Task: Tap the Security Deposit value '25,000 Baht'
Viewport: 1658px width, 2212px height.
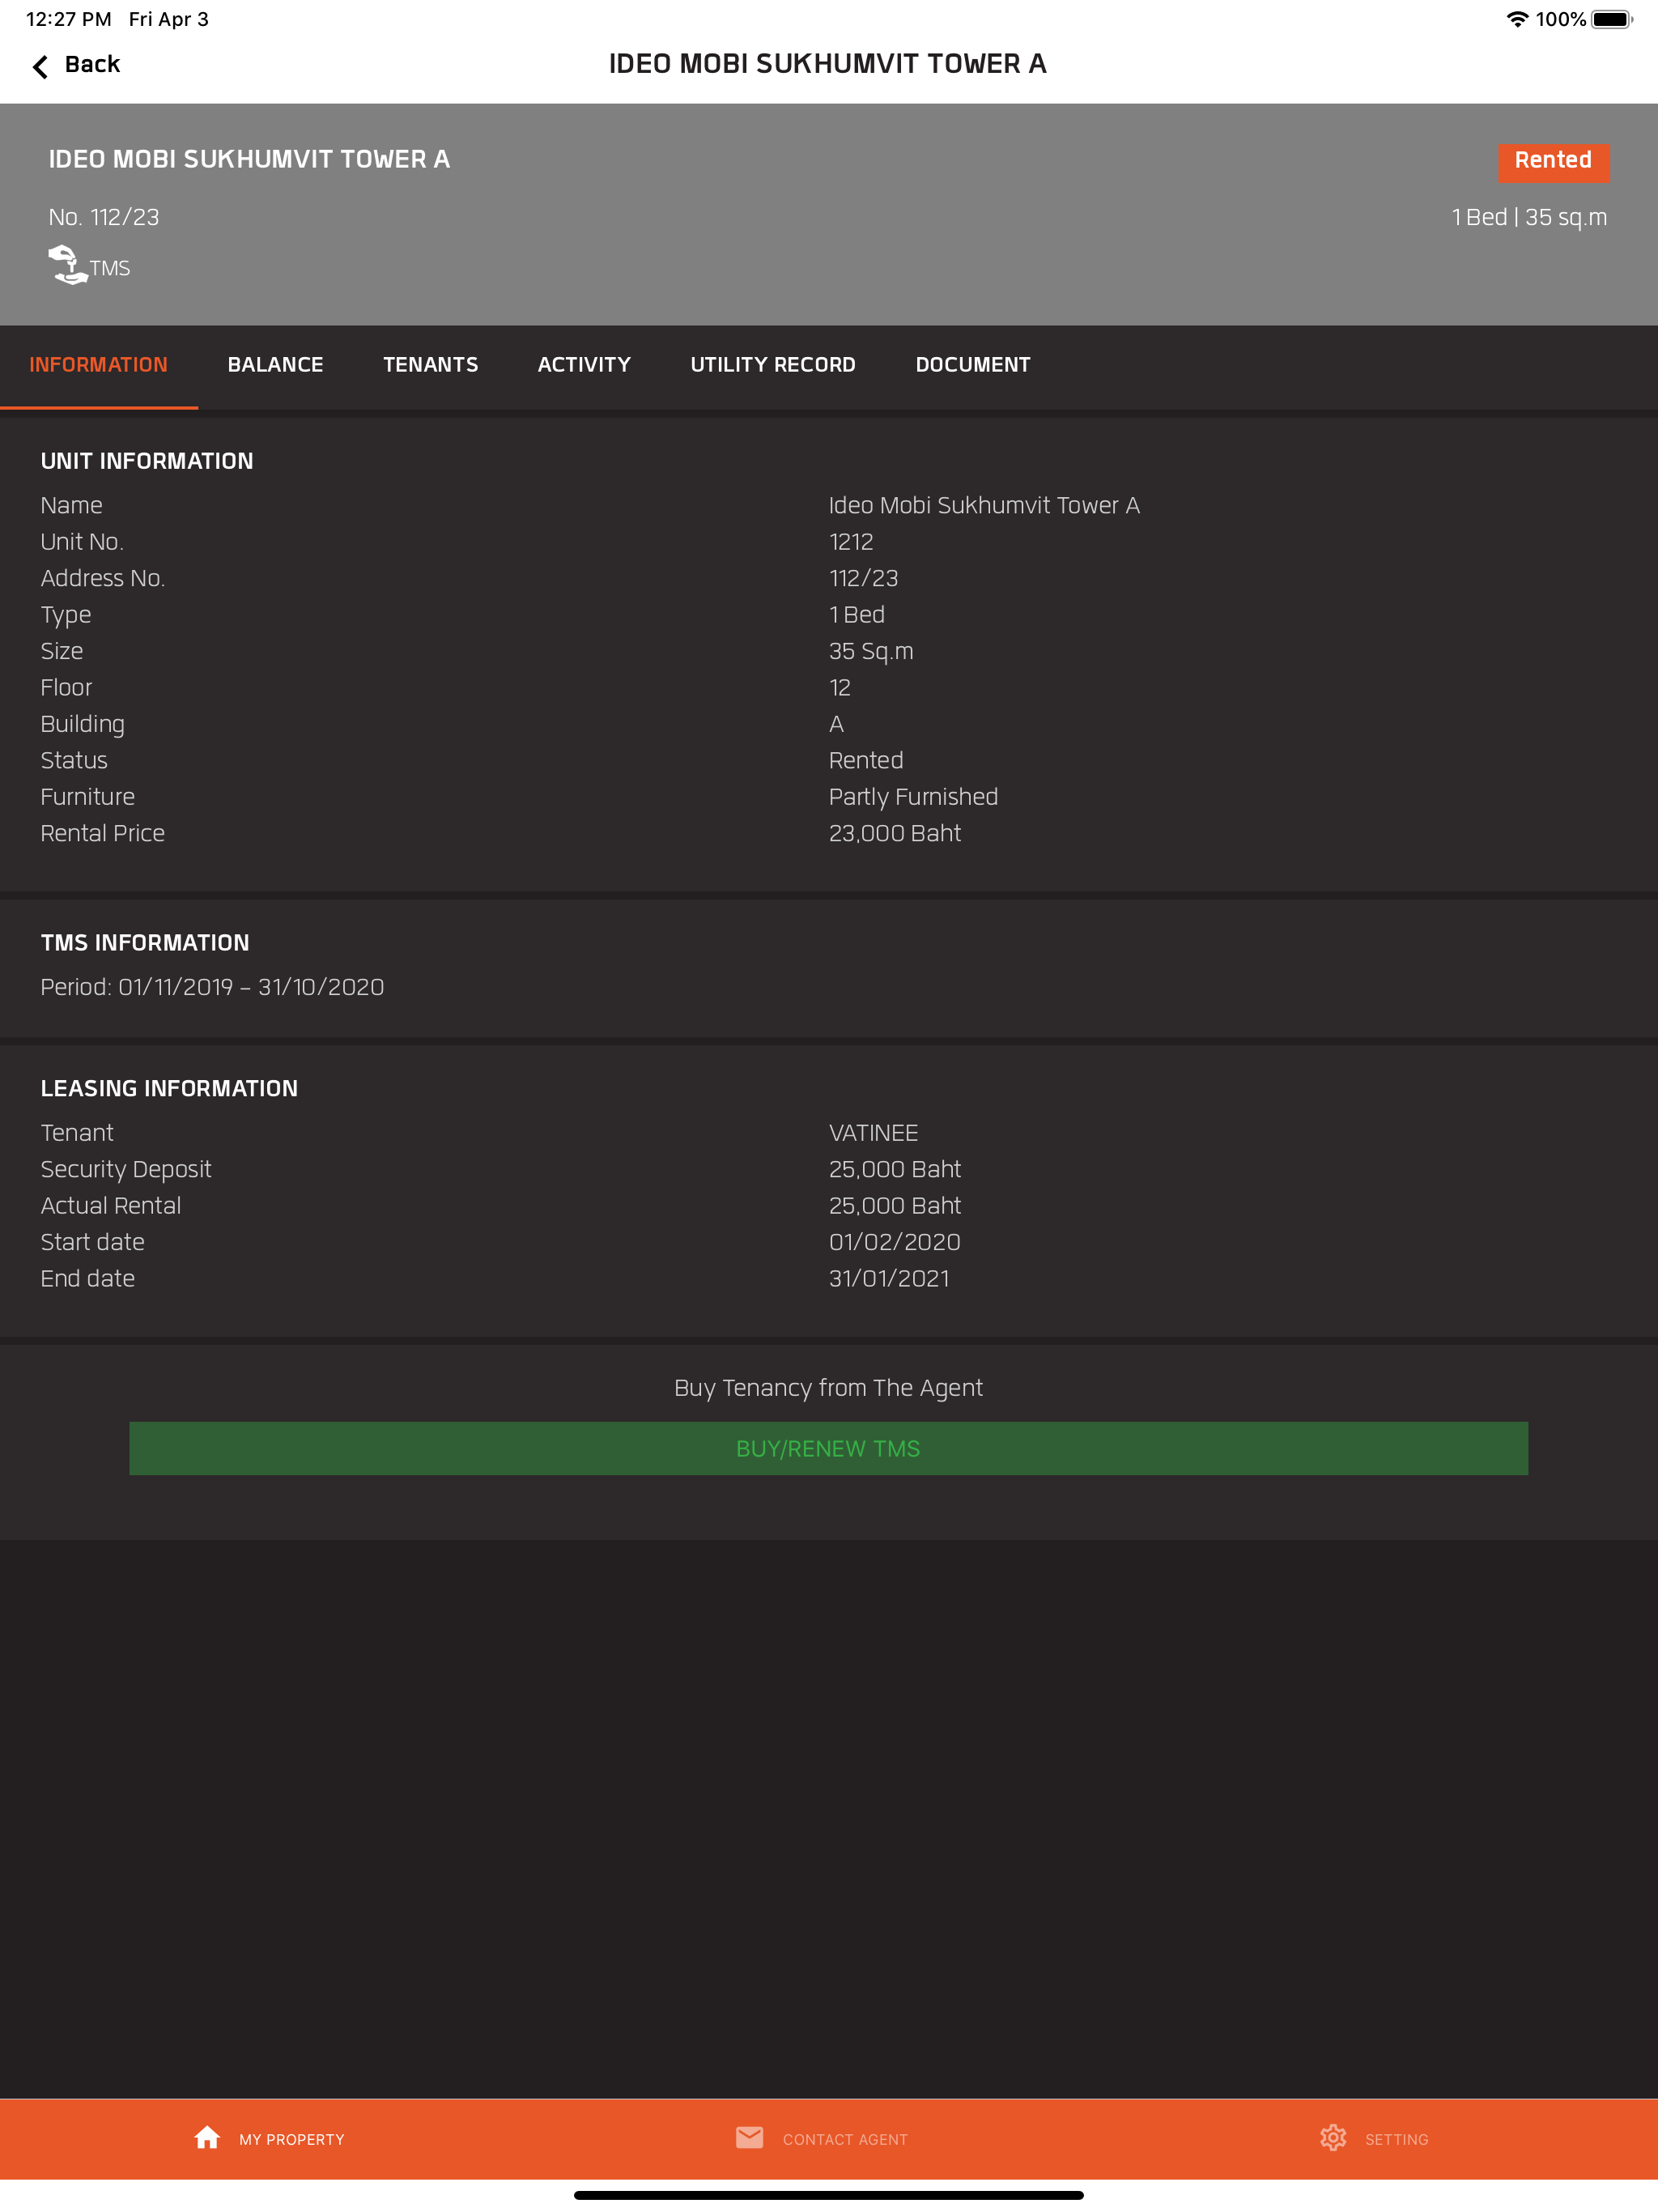Action: point(895,1169)
